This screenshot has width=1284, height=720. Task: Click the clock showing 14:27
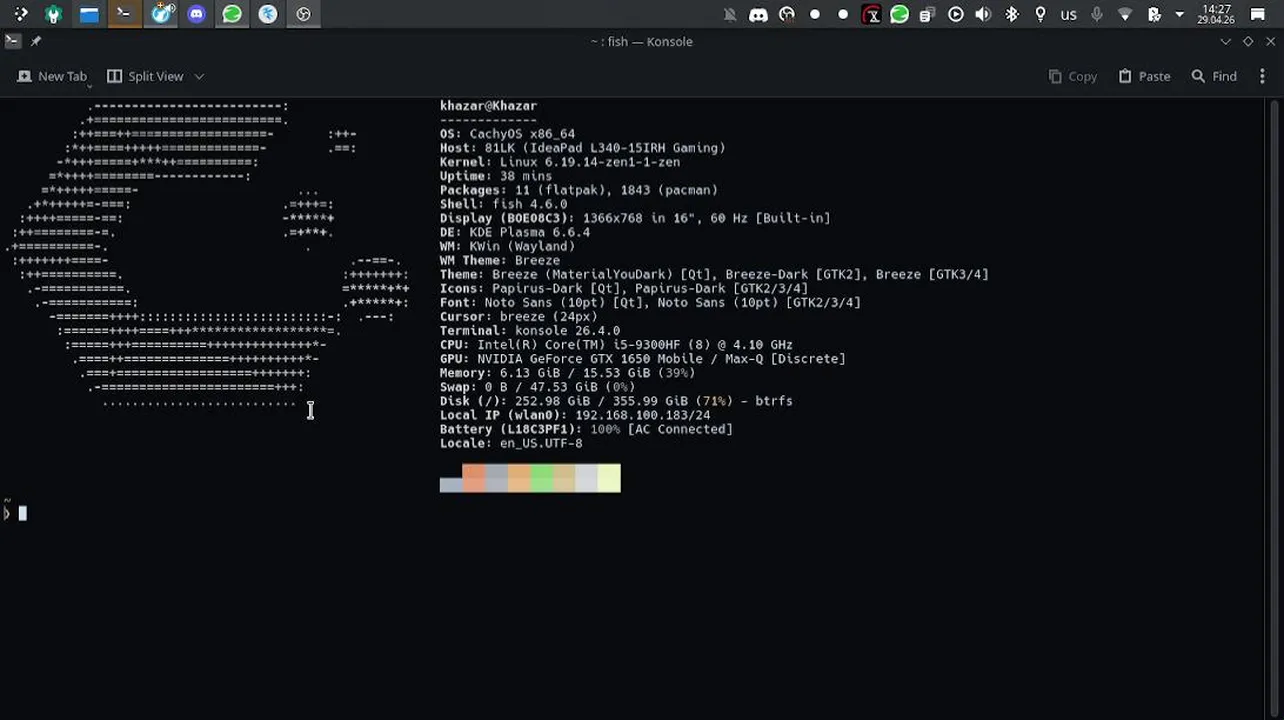coord(1216,14)
